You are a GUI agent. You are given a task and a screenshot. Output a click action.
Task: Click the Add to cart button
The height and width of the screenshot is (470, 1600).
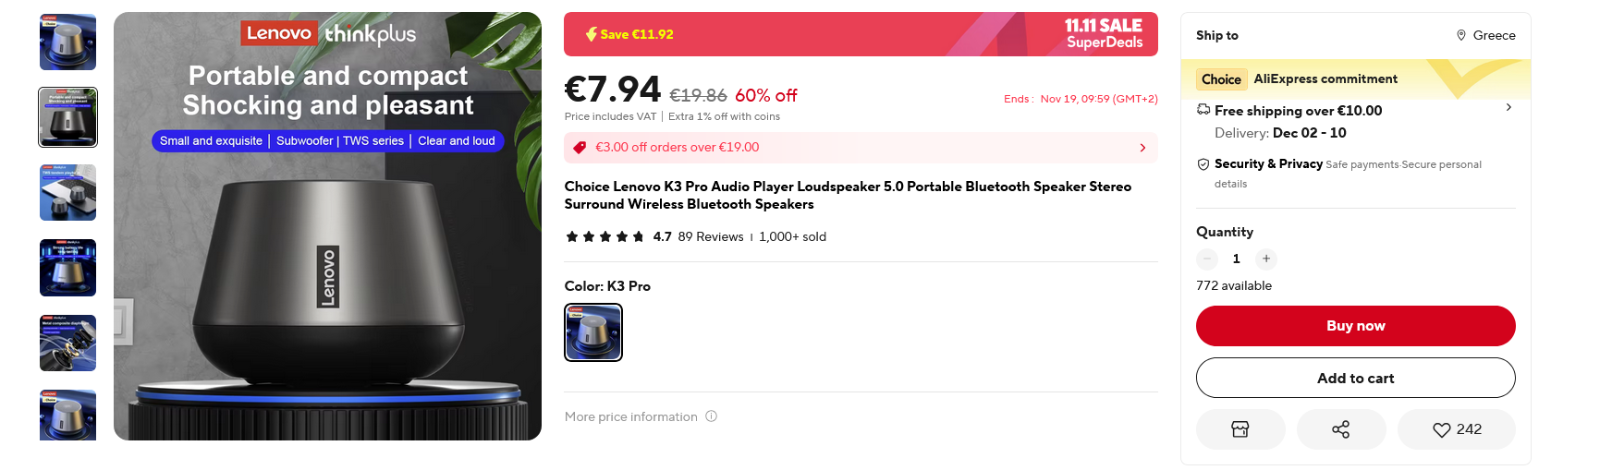1355,378
